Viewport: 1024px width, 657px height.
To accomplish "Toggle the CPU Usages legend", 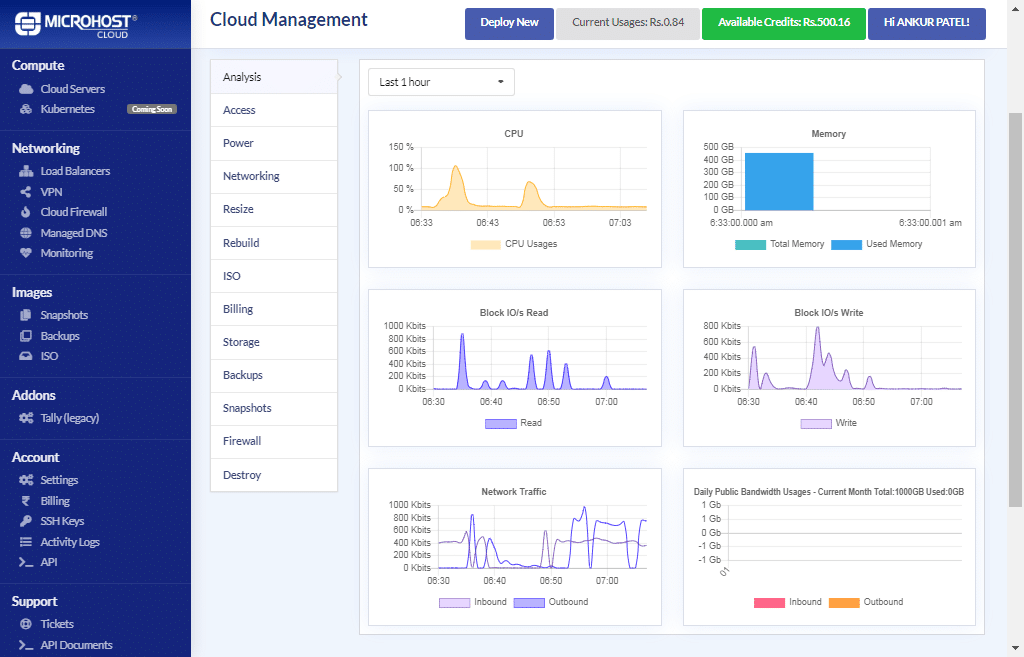I will pyautogui.click(x=517, y=245).
